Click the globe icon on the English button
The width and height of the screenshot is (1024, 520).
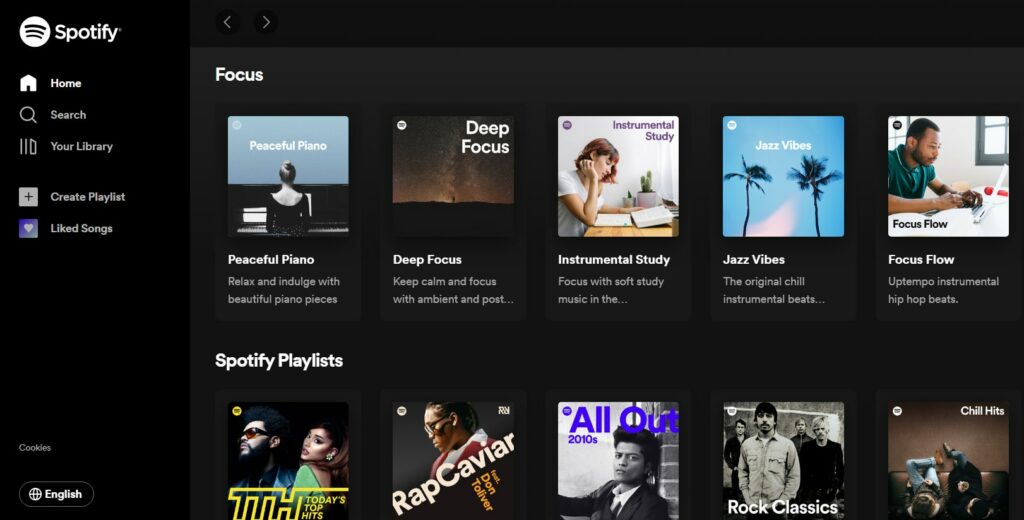pos(35,494)
